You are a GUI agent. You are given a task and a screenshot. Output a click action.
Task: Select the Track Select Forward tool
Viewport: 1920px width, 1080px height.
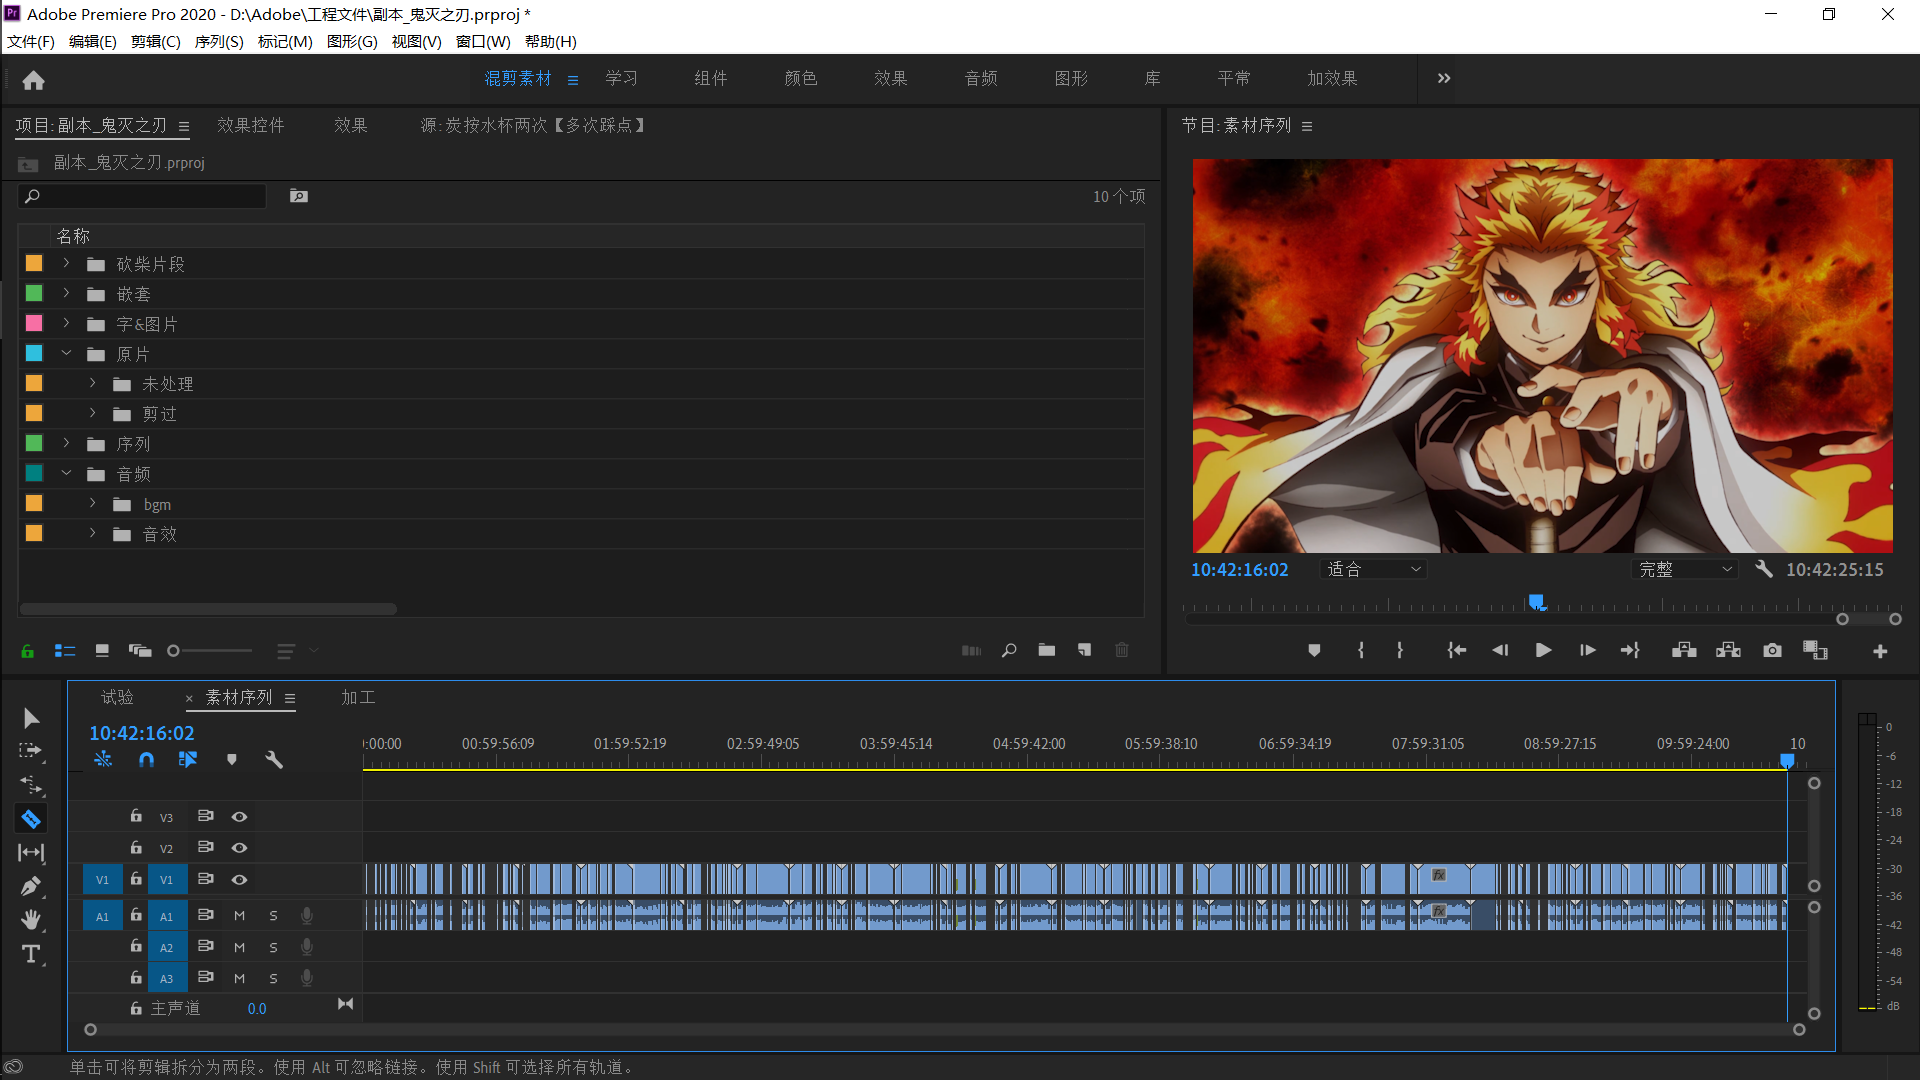(x=31, y=750)
